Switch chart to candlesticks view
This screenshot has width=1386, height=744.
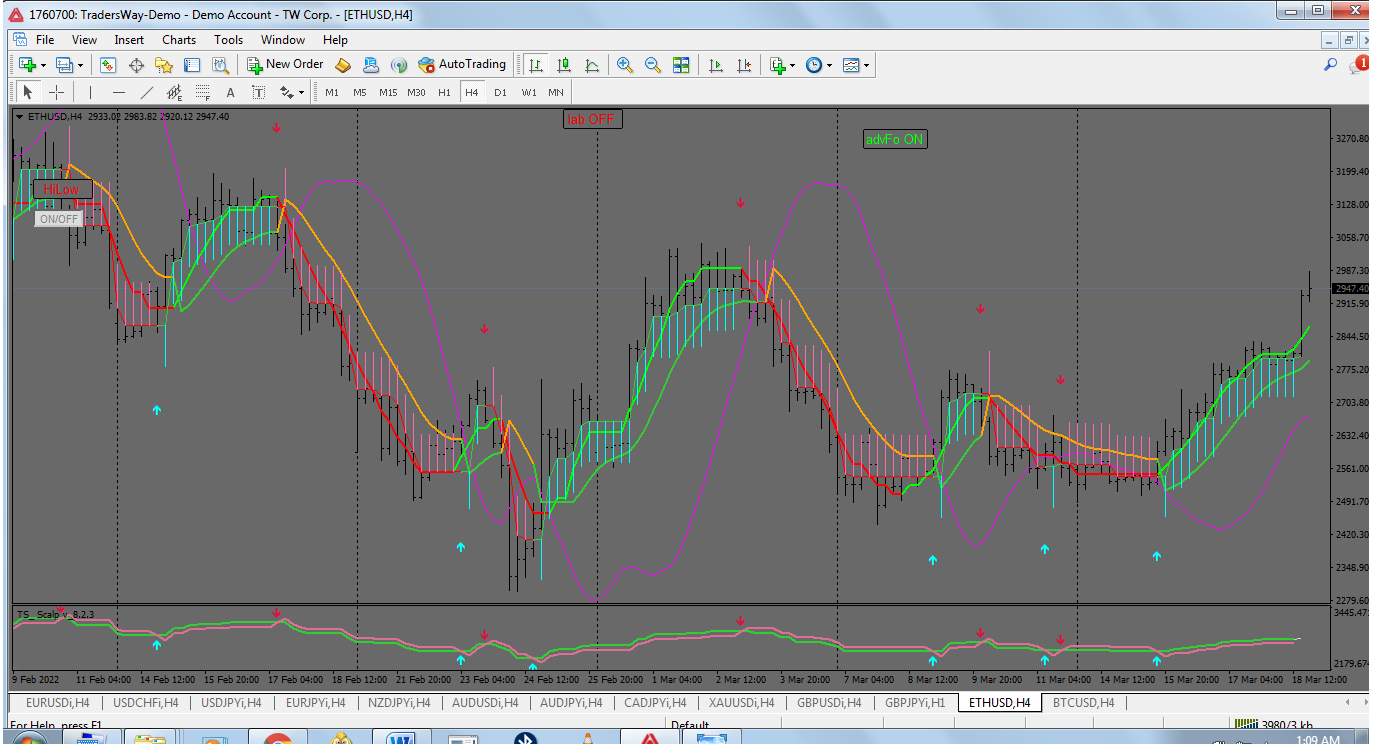point(564,65)
